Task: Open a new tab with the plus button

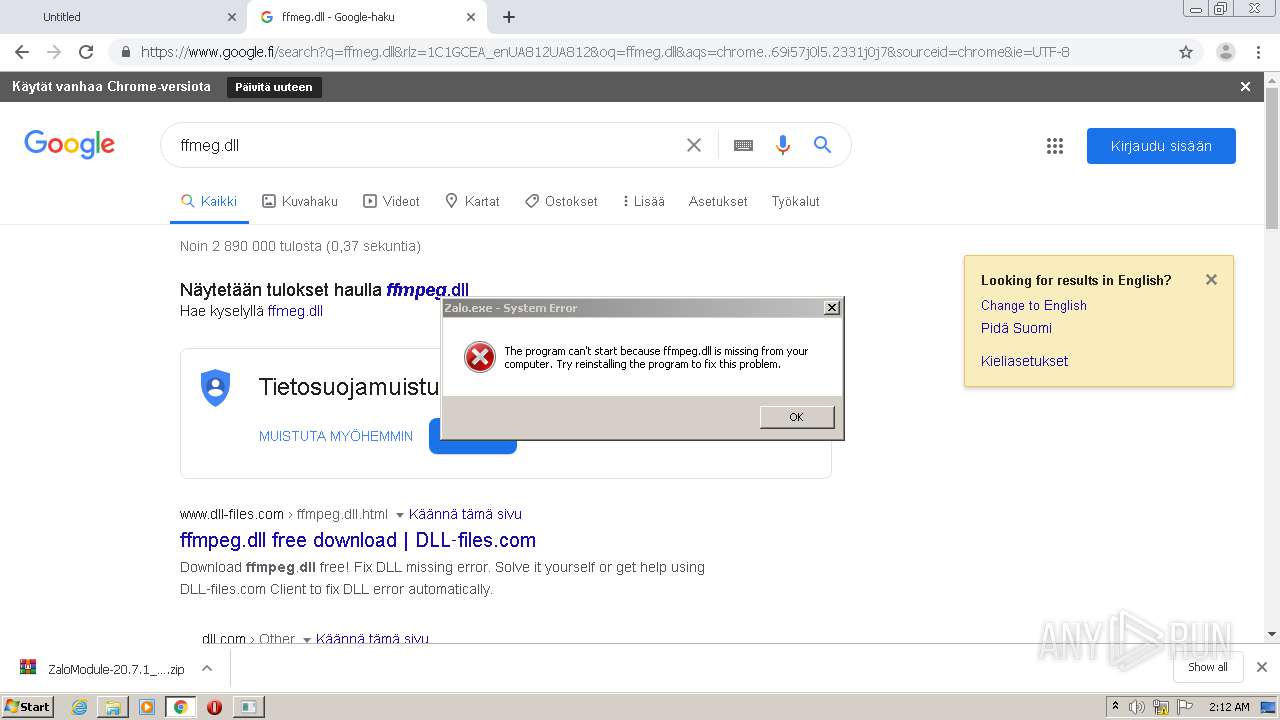Action: coord(509,17)
